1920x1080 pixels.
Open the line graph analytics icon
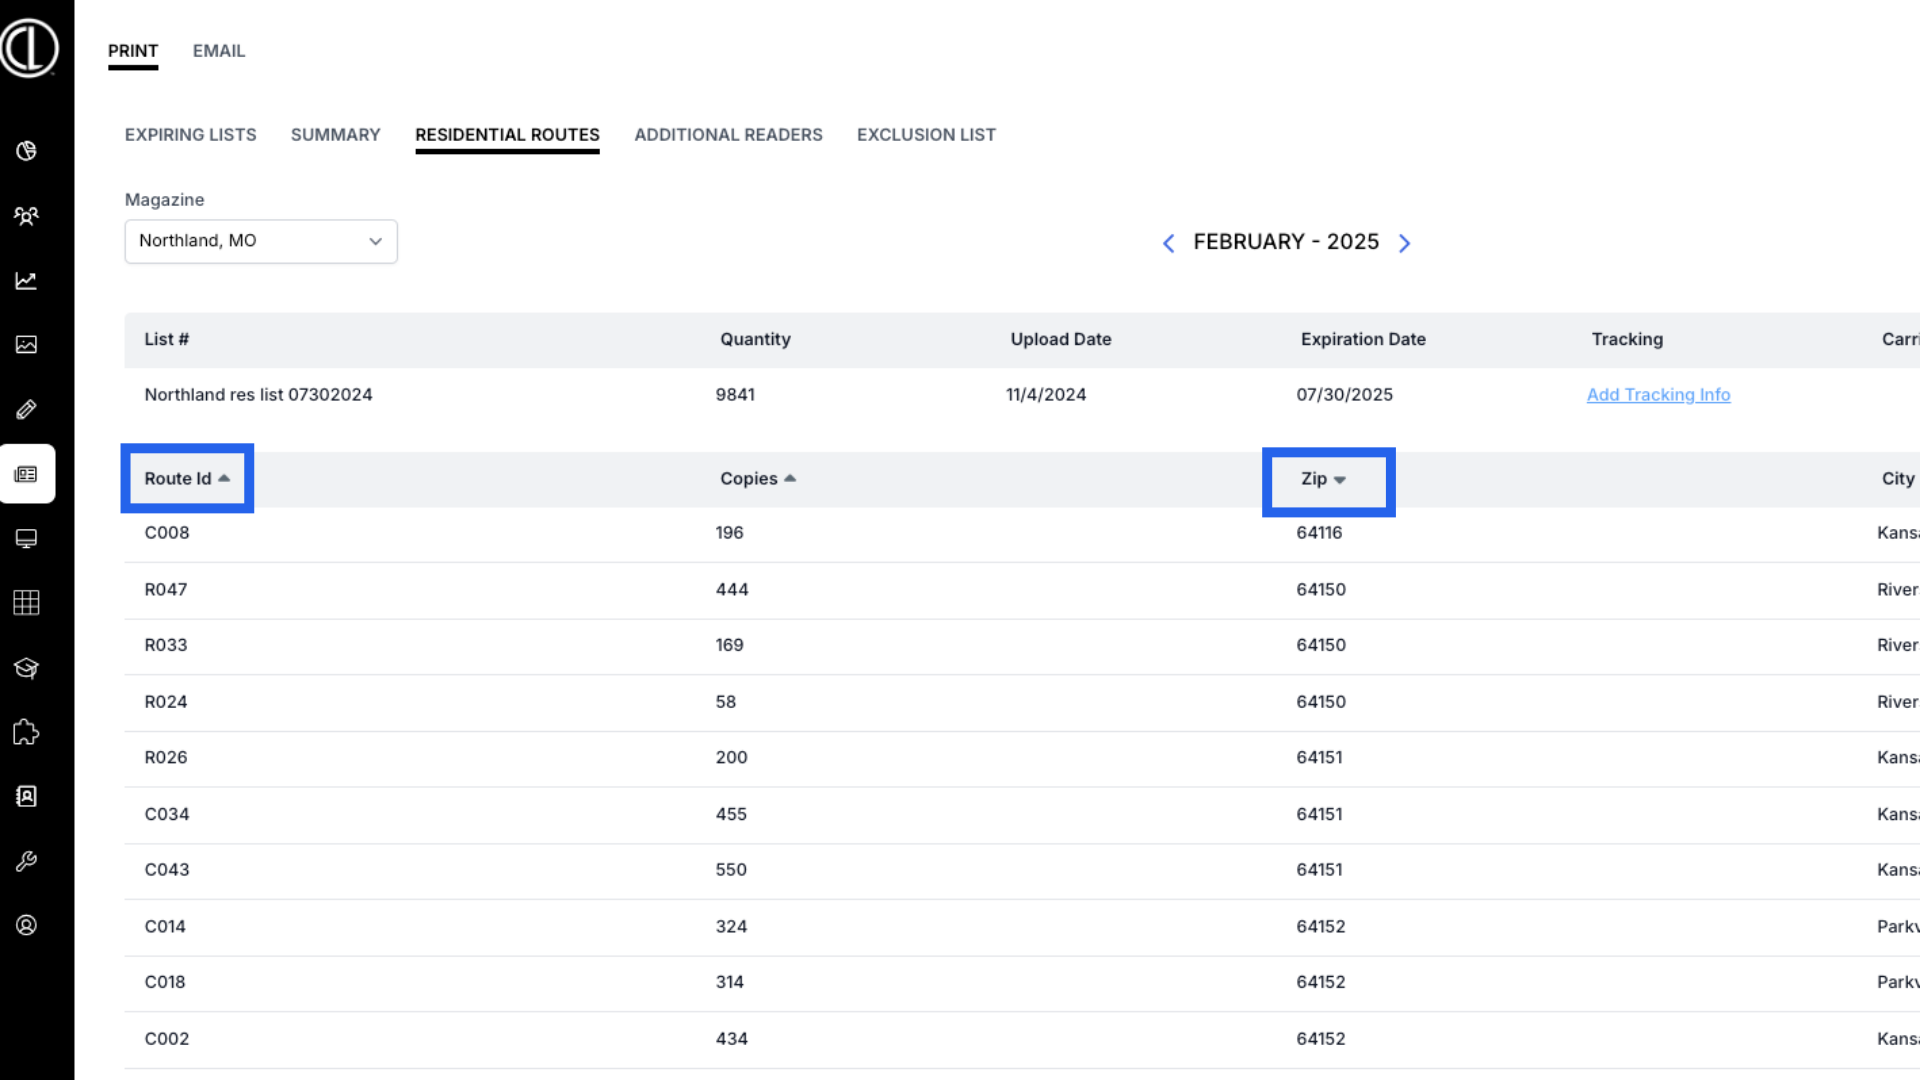click(x=27, y=281)
